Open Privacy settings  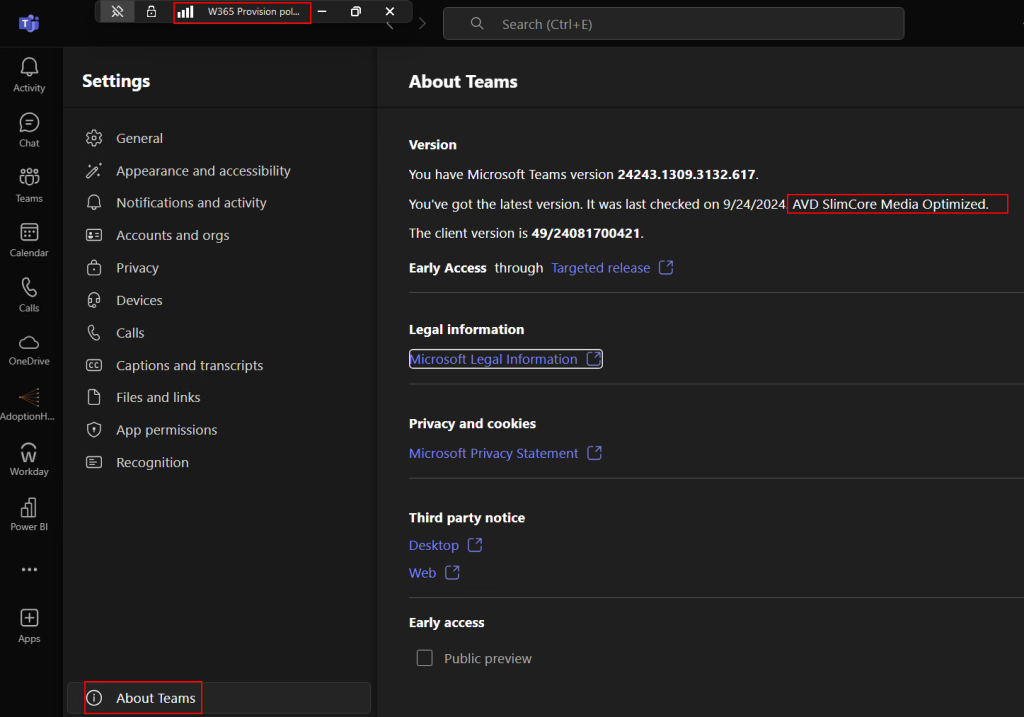click(137, 268)
